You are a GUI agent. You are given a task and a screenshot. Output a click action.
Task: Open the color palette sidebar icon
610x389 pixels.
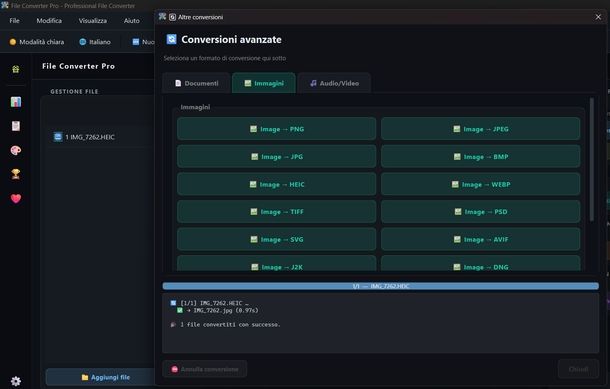tap(16, 150)
